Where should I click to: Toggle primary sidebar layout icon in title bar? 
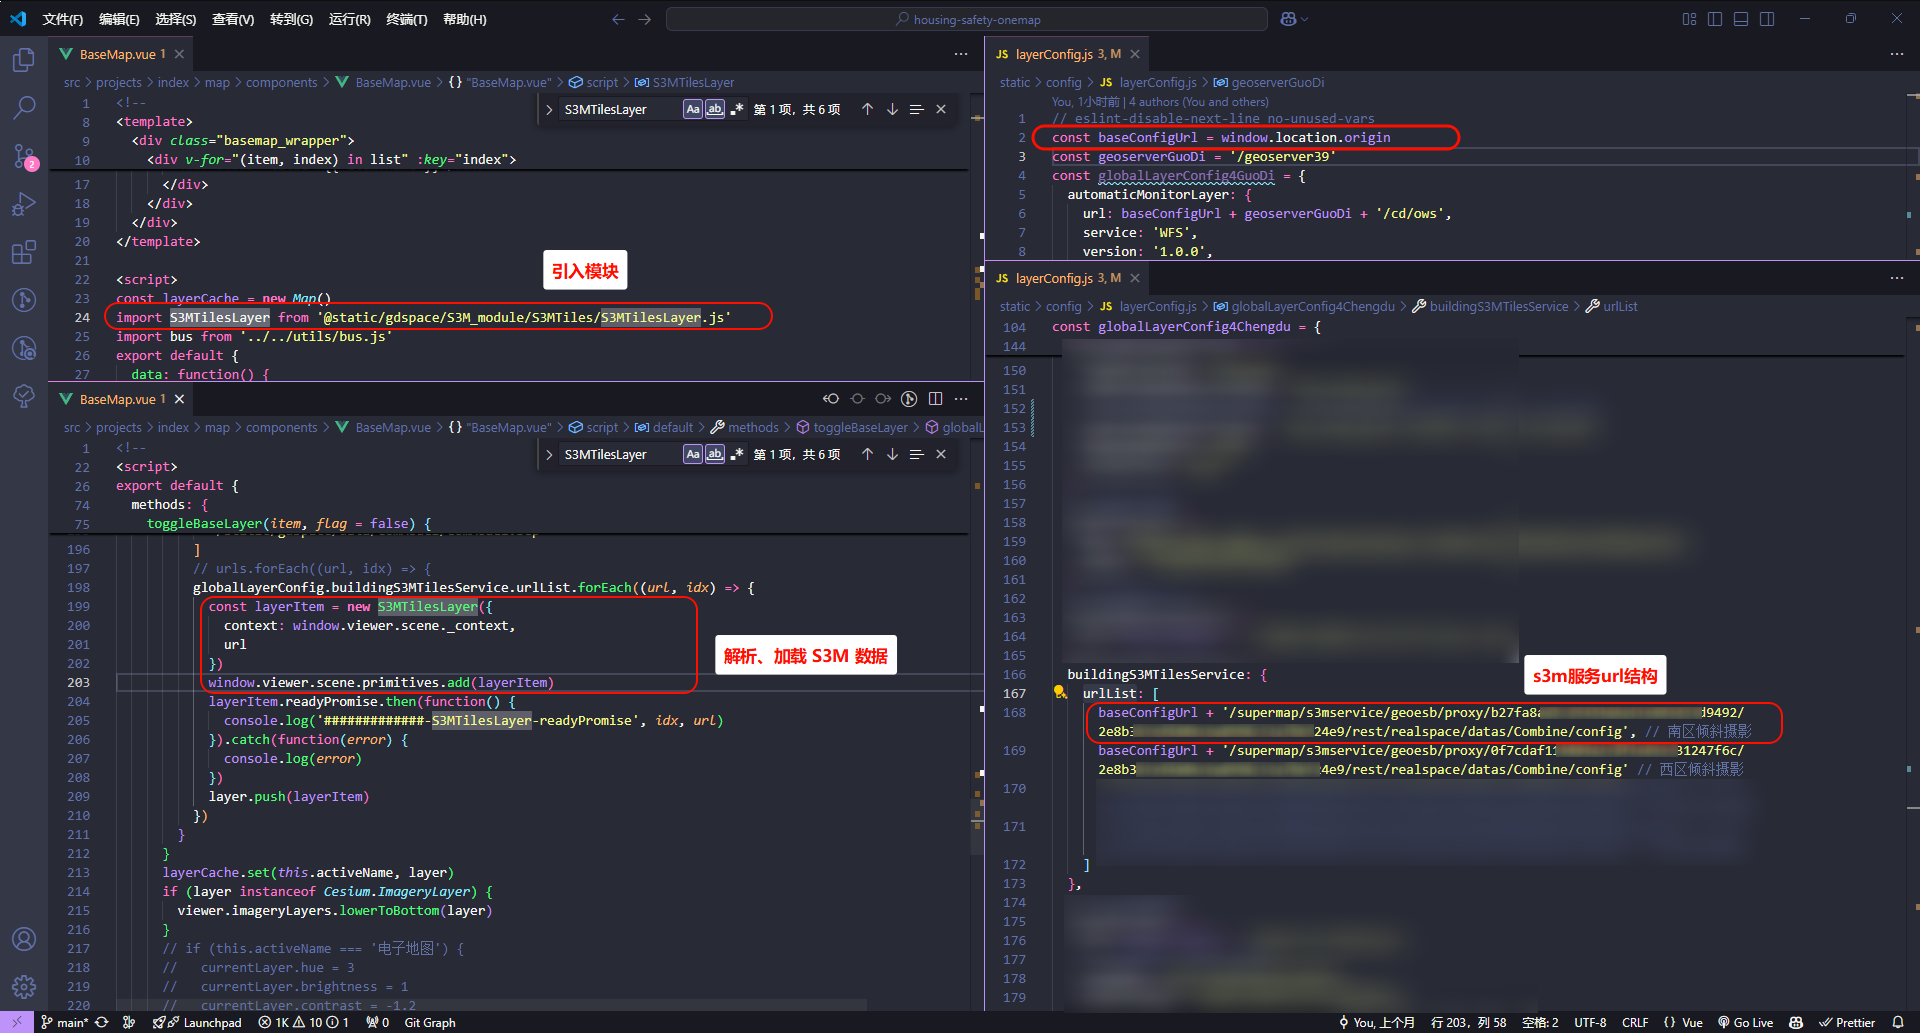[1715, 19]
